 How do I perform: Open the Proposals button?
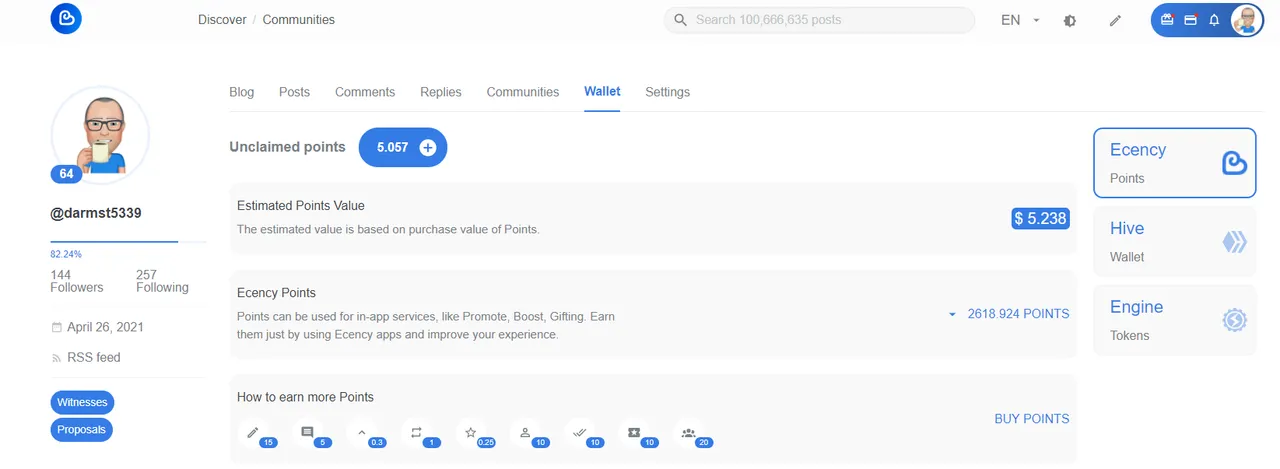click(82, 430)
